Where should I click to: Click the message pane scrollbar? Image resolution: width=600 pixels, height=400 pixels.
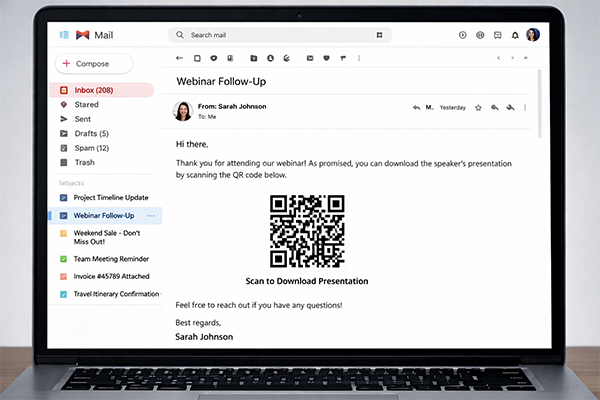coord(540,104)
